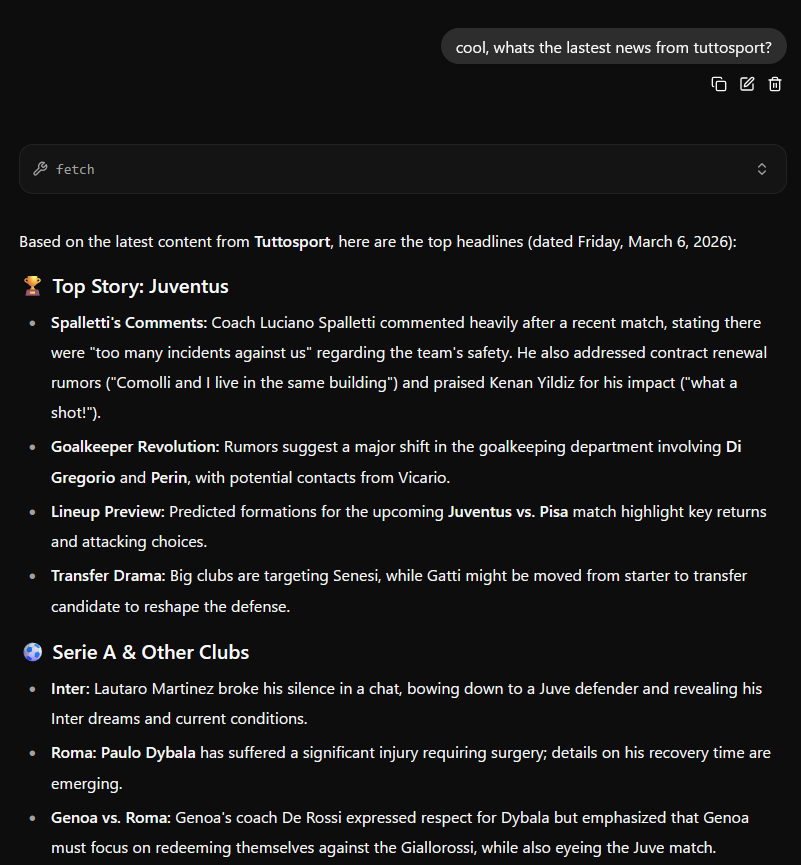Click the bold 'Paulo Dybala' name
This screenshot has width=801, height=865.
click(148, 753)
